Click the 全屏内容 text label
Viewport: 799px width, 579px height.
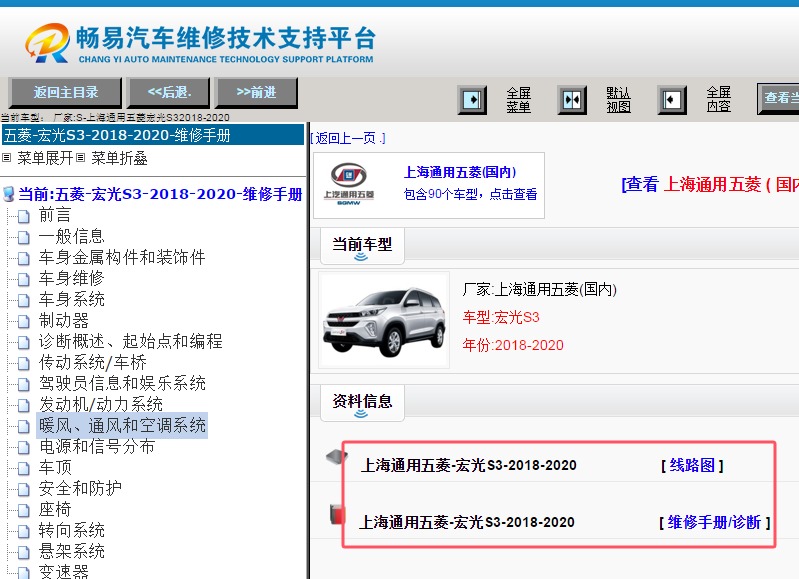(718, 99)
